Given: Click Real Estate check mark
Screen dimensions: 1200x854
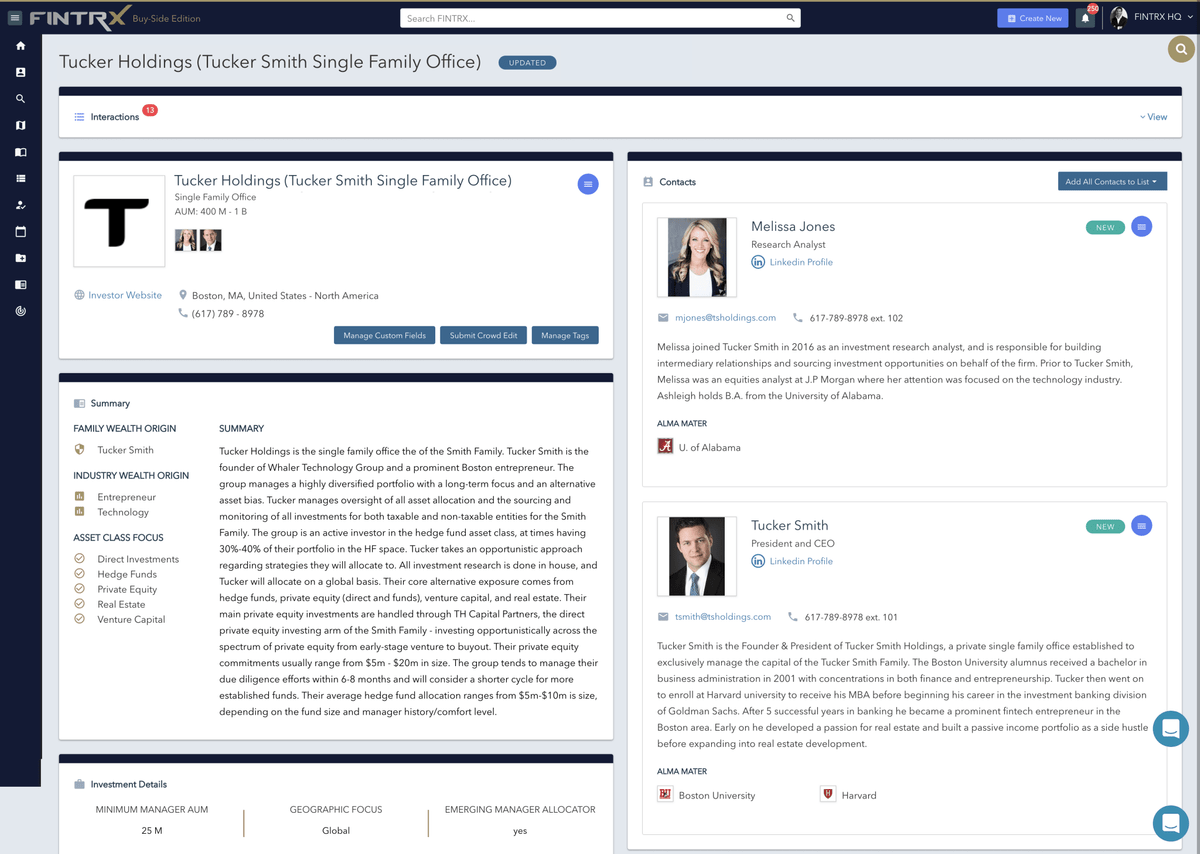Looking at the screenshot, I should [x=79, y=604].
